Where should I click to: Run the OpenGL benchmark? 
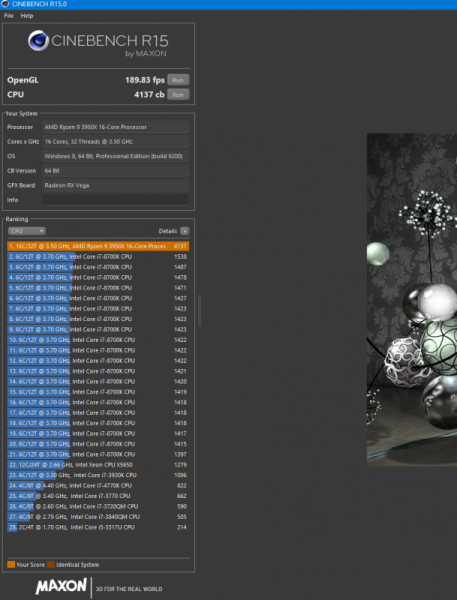[x=178, y=80]
